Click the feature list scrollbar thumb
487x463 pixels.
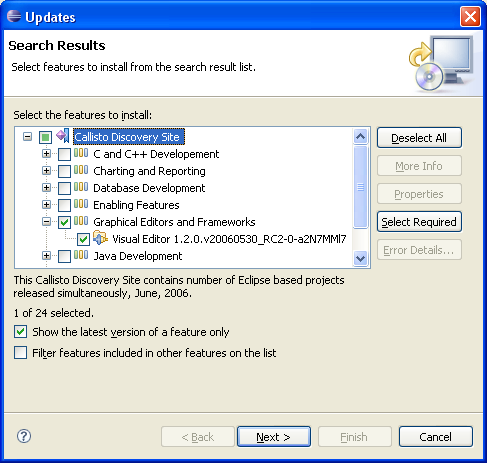click(360, 187)
